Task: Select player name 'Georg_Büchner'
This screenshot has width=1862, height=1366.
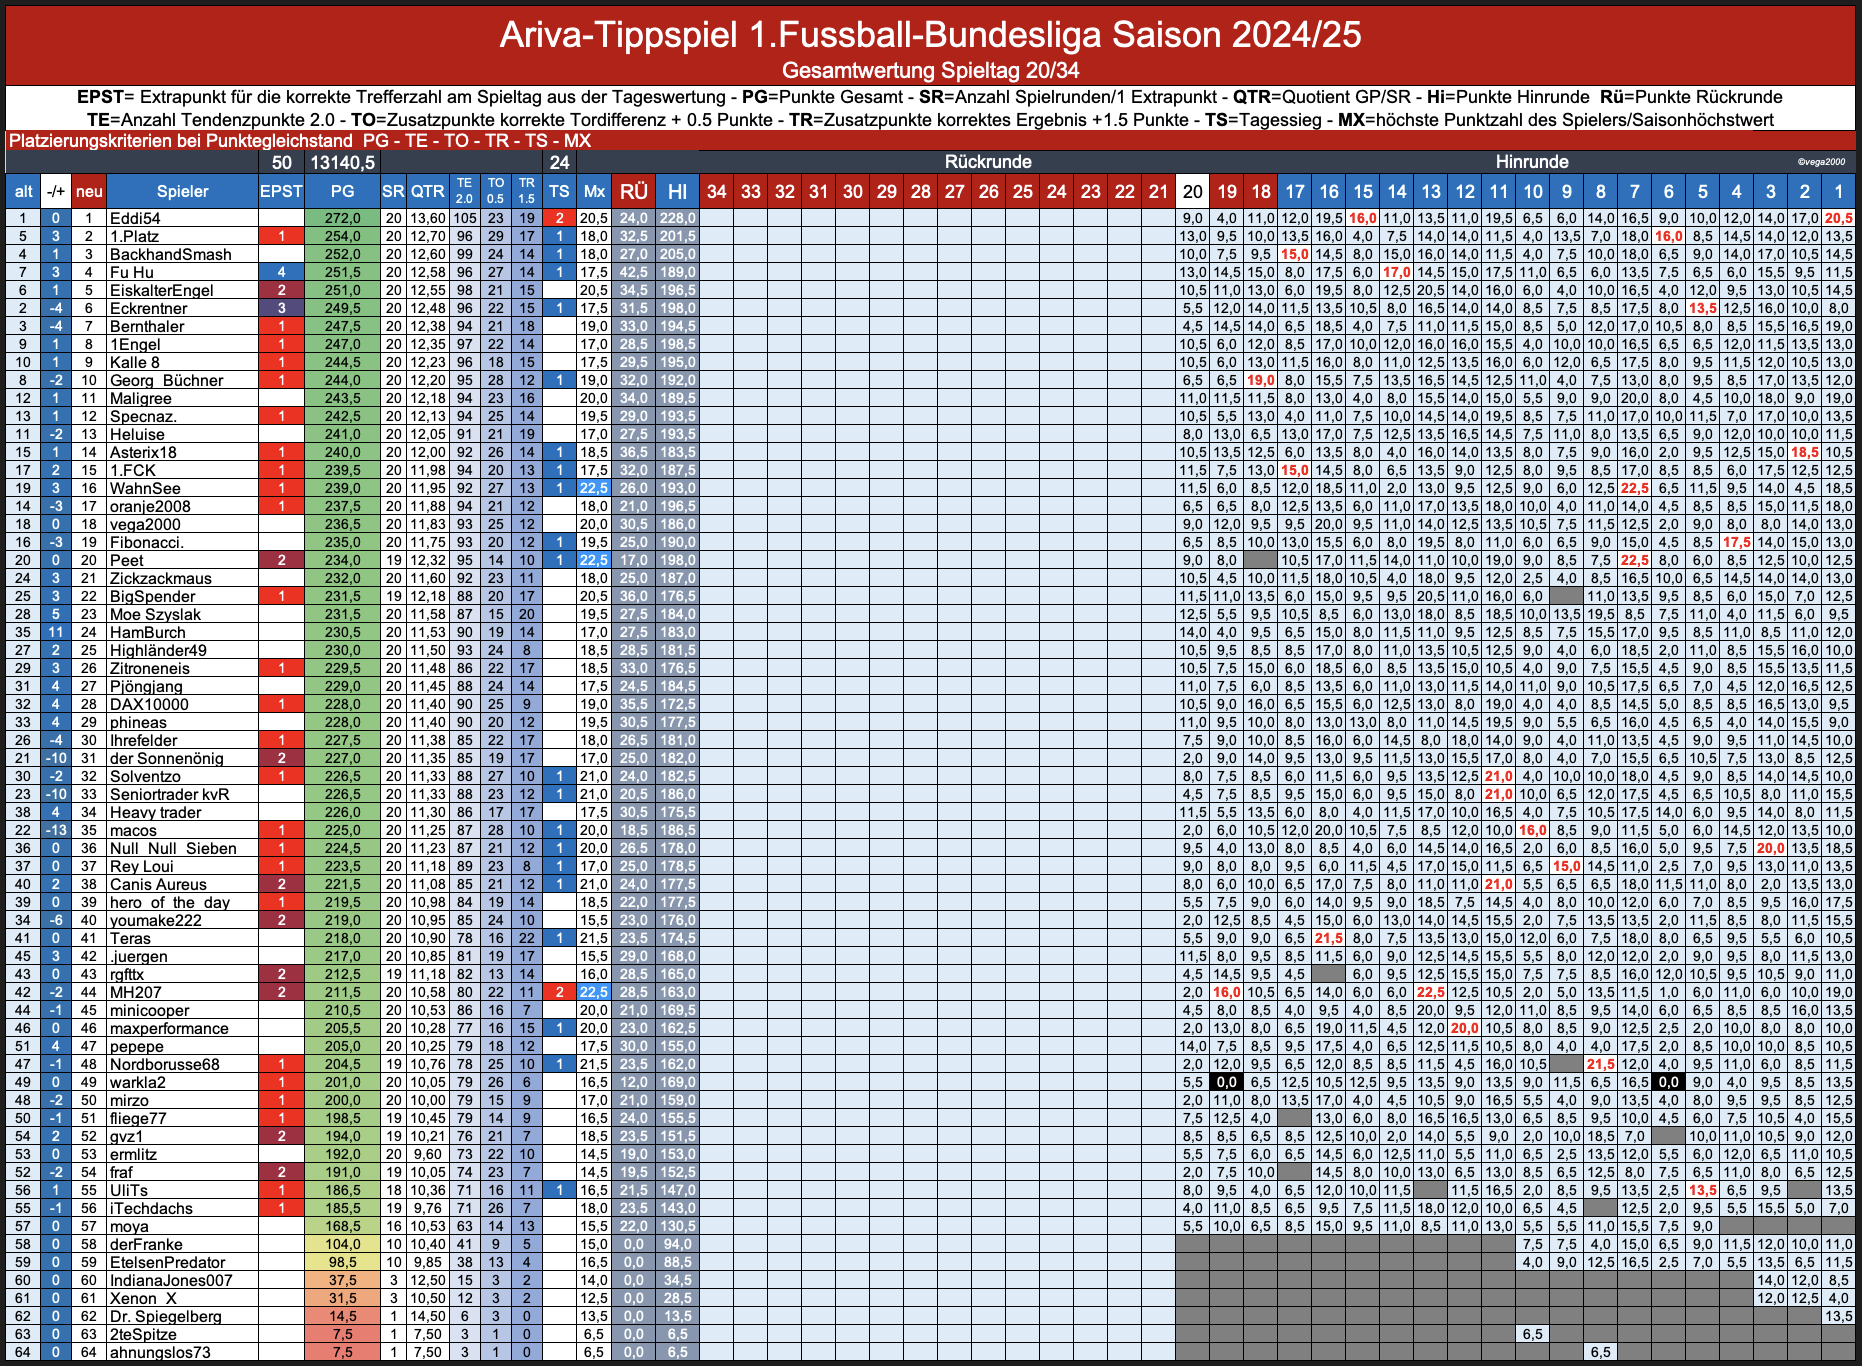Action: (x=166, y=380)
